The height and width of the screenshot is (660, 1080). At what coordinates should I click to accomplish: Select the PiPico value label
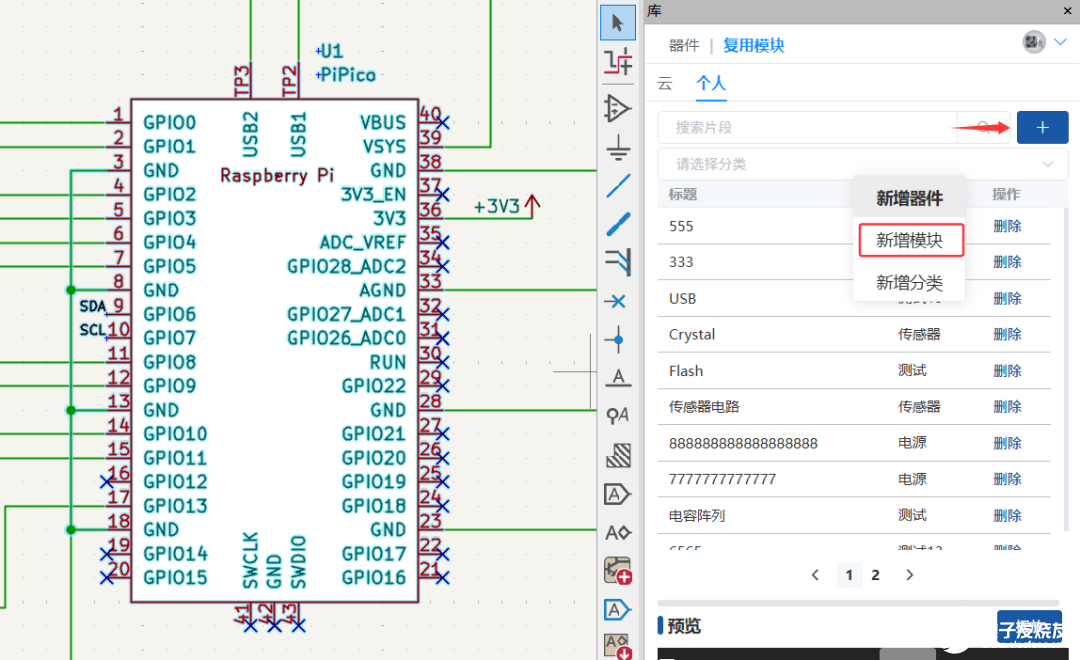coord(348,74)
